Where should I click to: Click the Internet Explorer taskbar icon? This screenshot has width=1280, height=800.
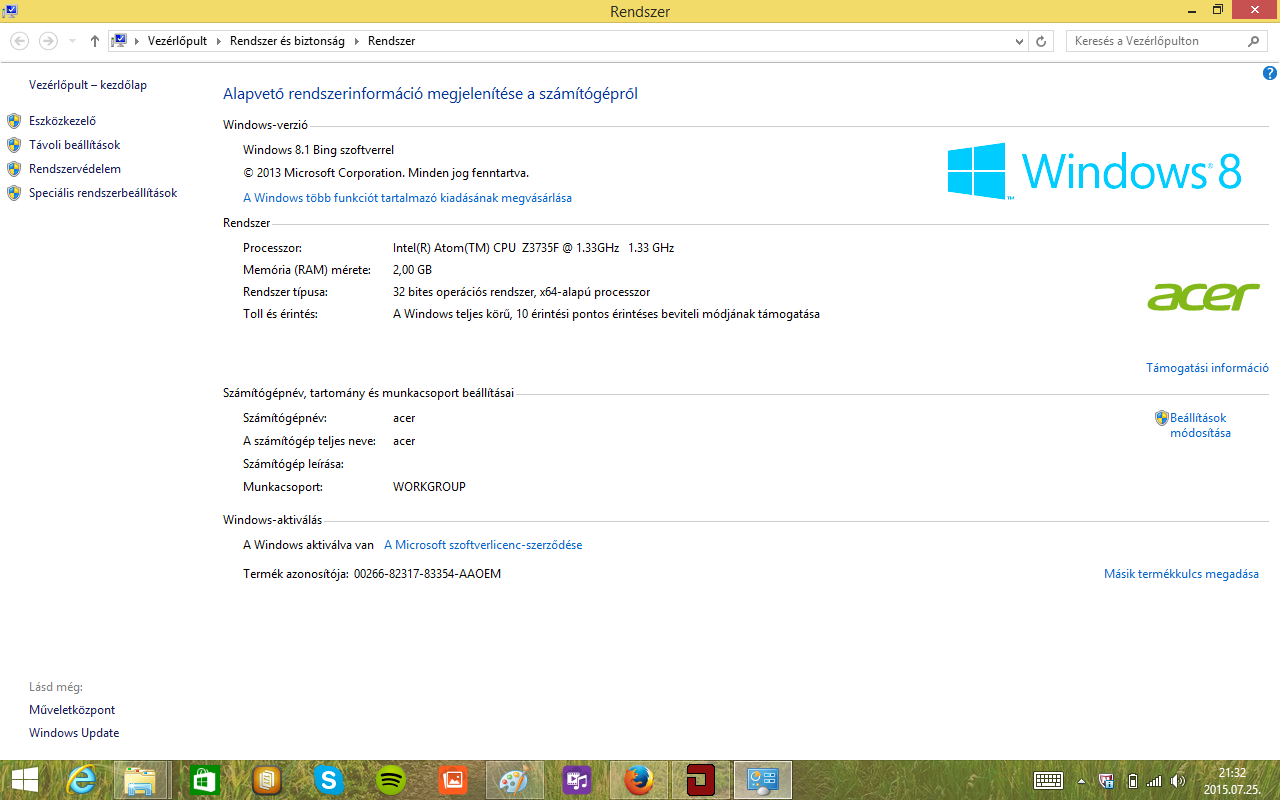[x=80, y=780]
